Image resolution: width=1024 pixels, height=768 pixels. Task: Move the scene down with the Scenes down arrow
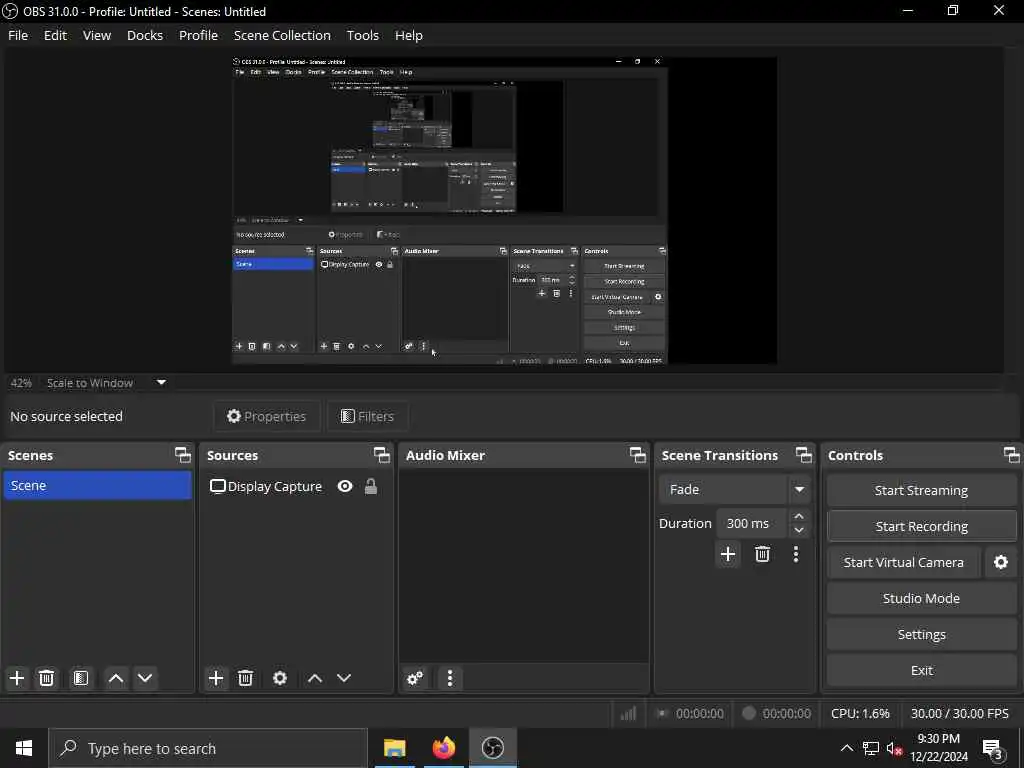[x=145, y=678]
